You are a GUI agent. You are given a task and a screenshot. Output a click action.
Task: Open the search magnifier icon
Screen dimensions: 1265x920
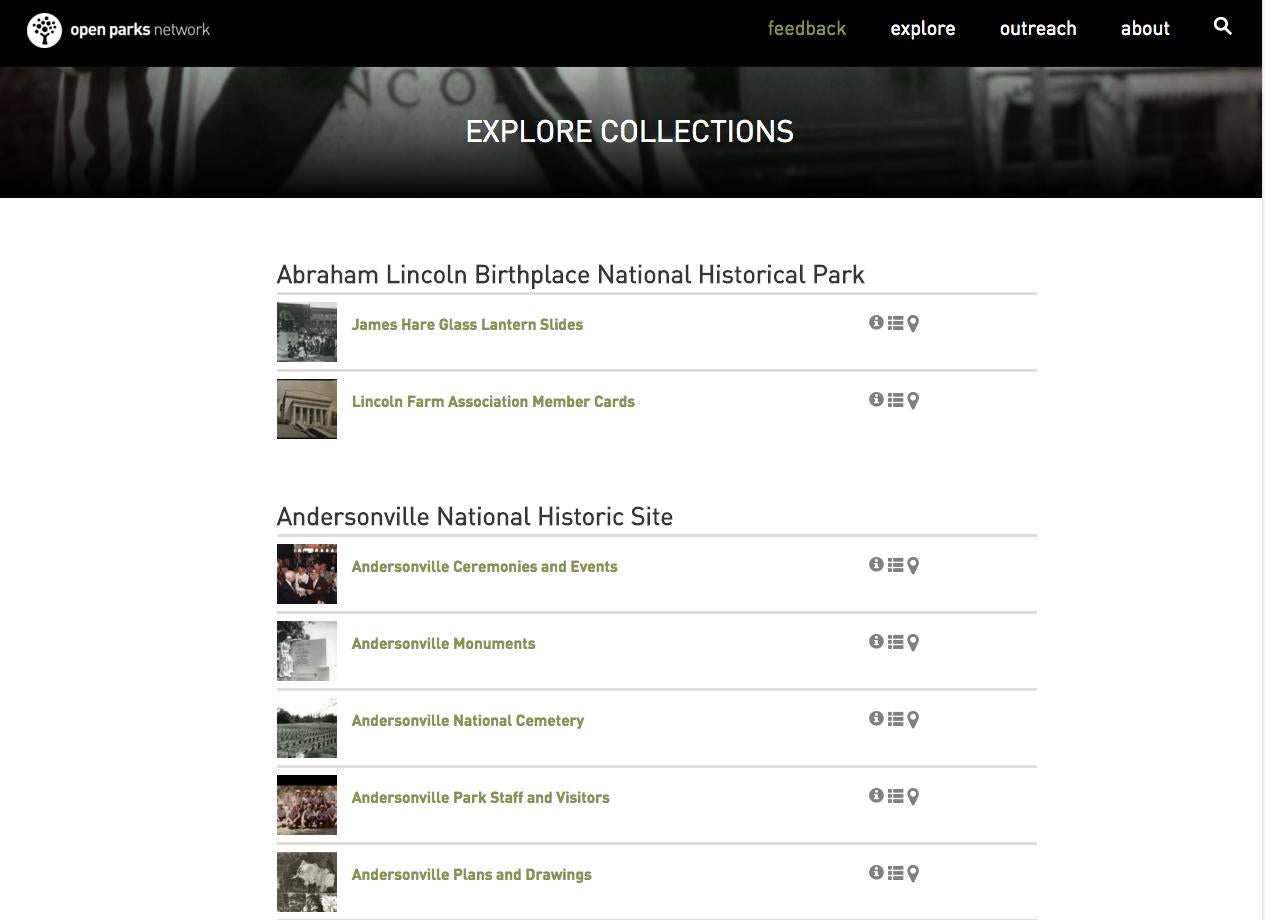click(x=1222, y=27)
